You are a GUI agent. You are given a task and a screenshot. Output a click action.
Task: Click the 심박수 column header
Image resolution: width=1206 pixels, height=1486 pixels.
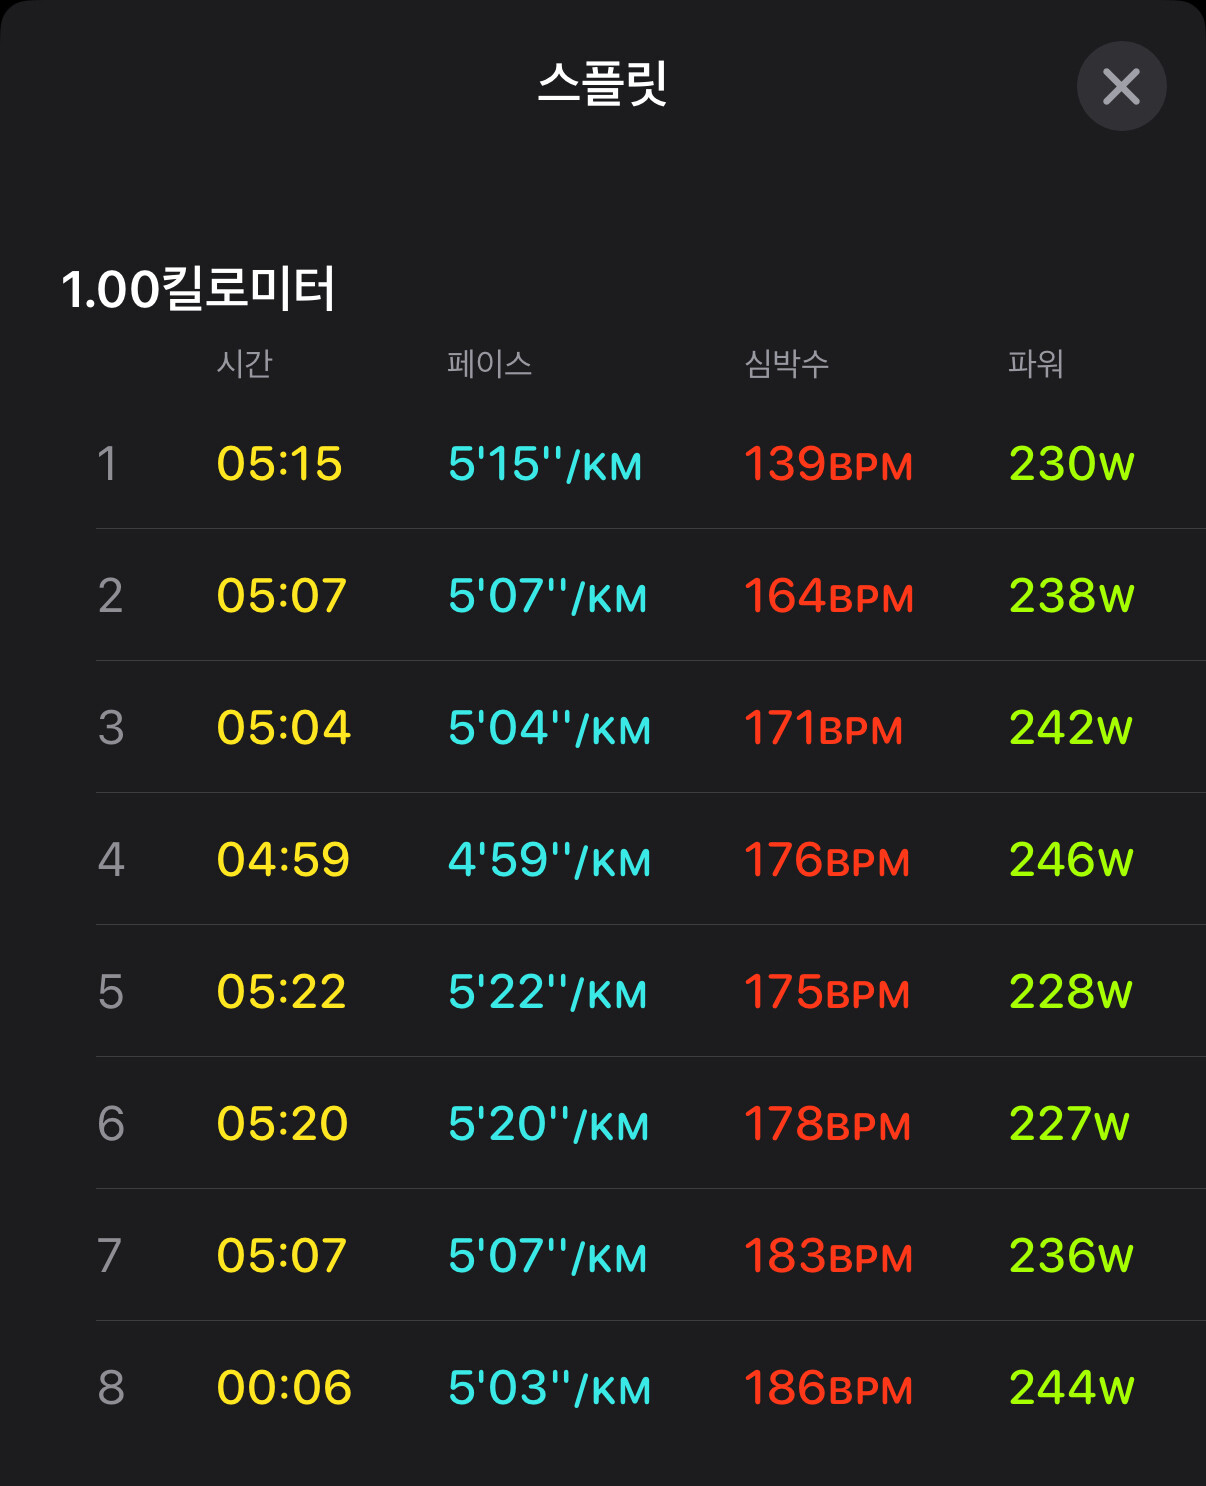[787, 363]
